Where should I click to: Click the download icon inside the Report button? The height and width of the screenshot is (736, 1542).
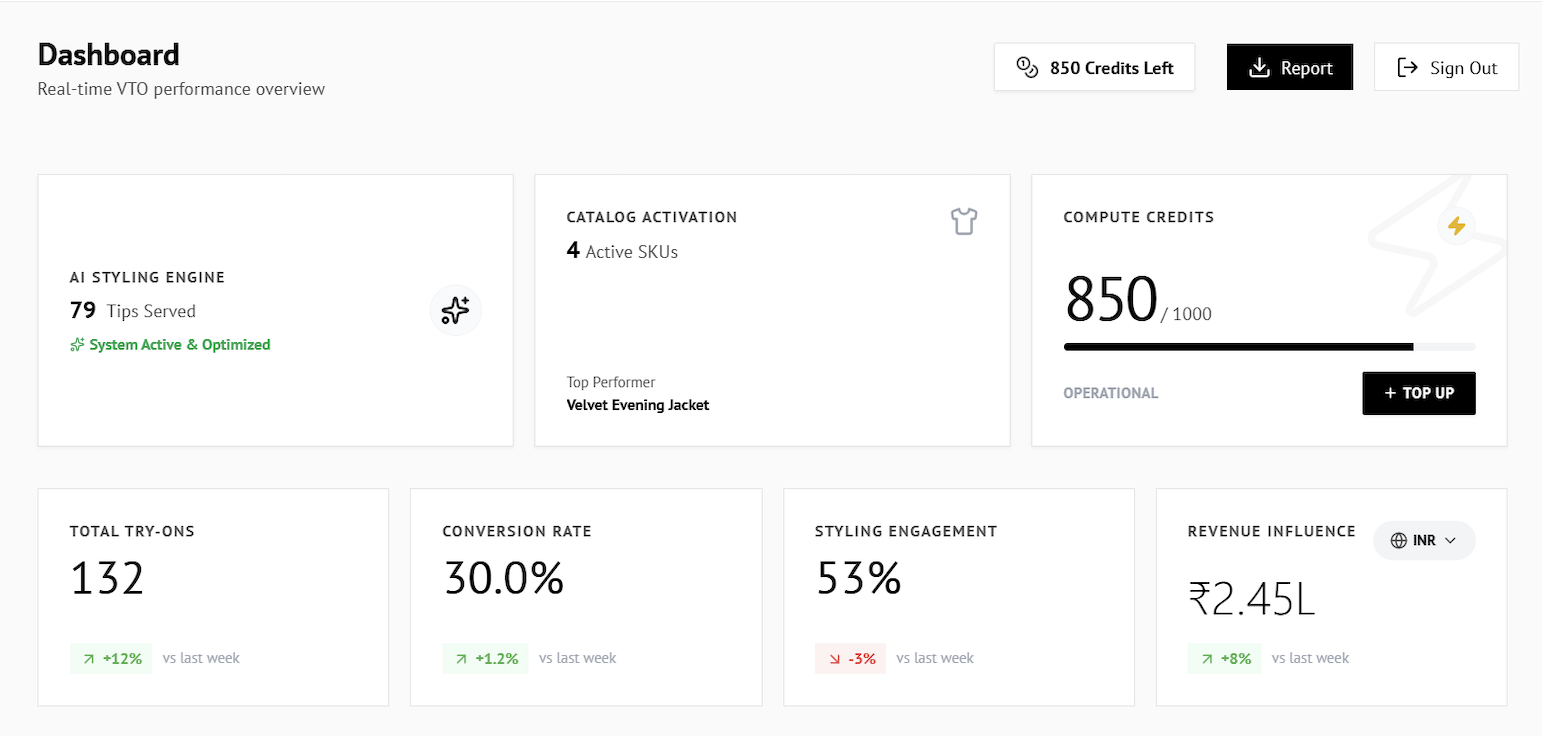coord(1258,67)
